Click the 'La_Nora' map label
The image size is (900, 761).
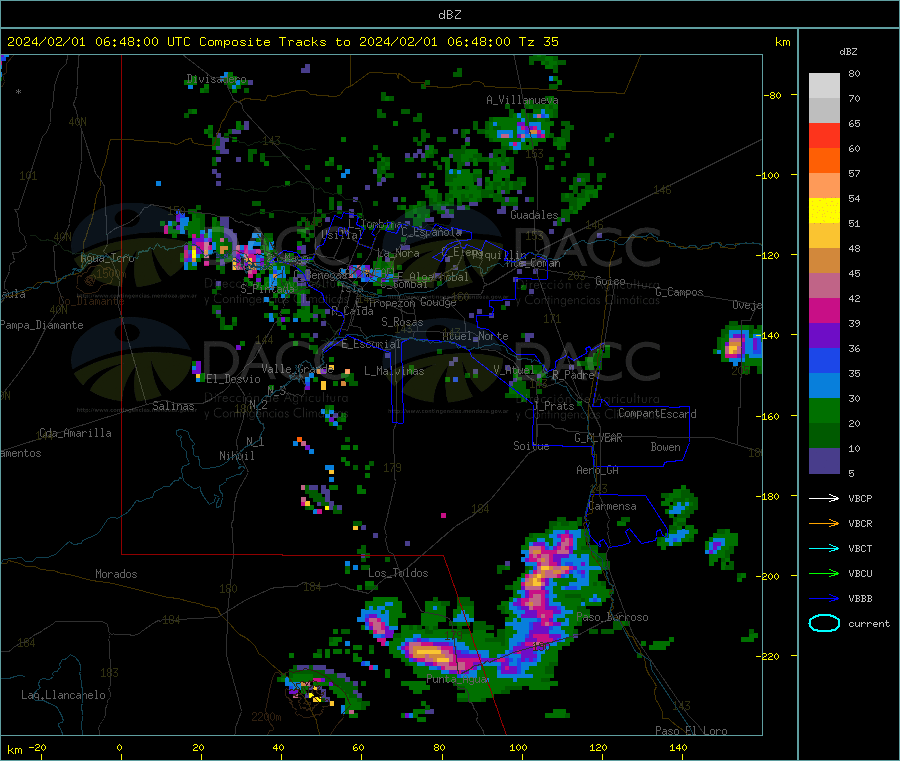click(398, 253)
